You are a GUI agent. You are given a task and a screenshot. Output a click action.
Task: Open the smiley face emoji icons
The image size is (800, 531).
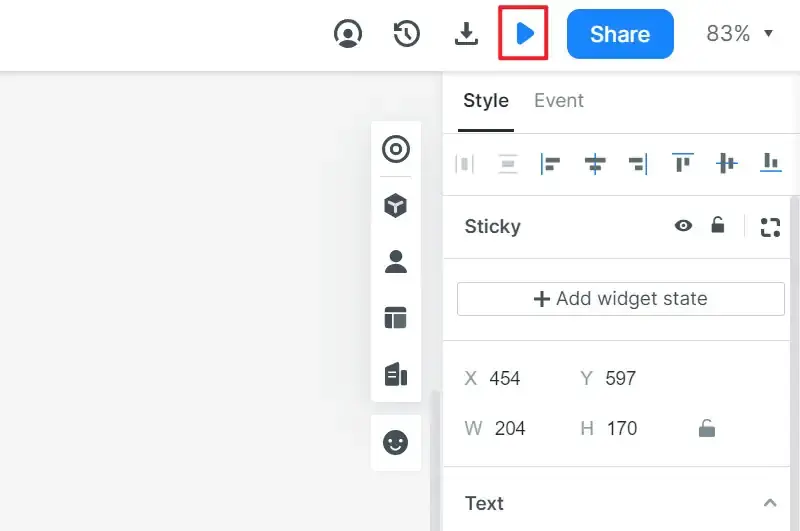click(x=395, y=442)
